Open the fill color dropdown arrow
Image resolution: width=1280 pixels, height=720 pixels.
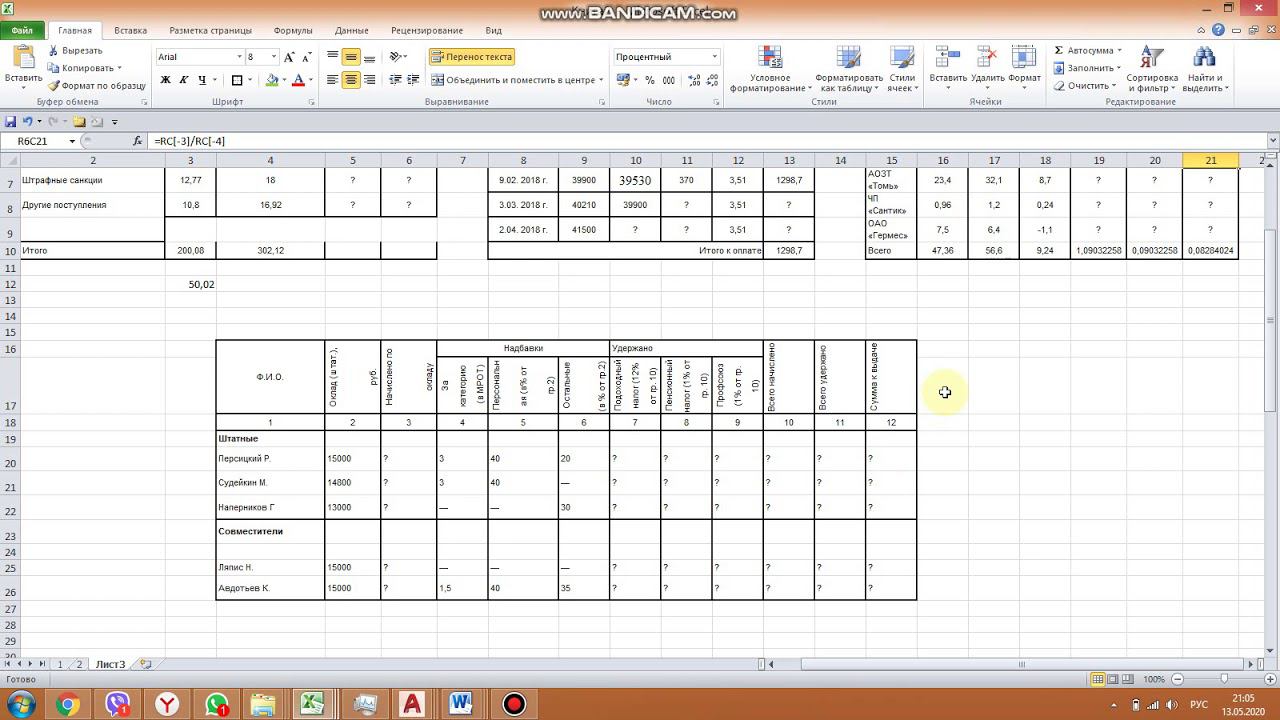pyautogui.click(x=284, y=80)
